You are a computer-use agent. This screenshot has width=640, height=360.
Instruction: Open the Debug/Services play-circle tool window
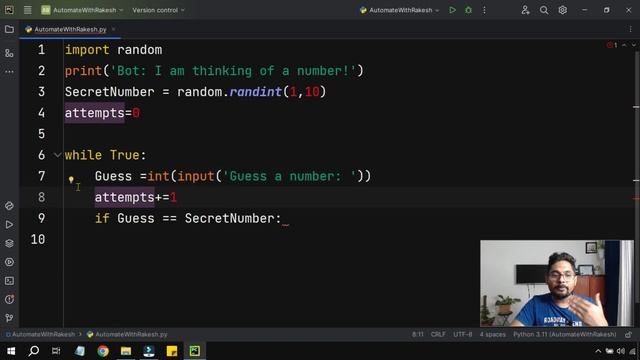(9, 262)
